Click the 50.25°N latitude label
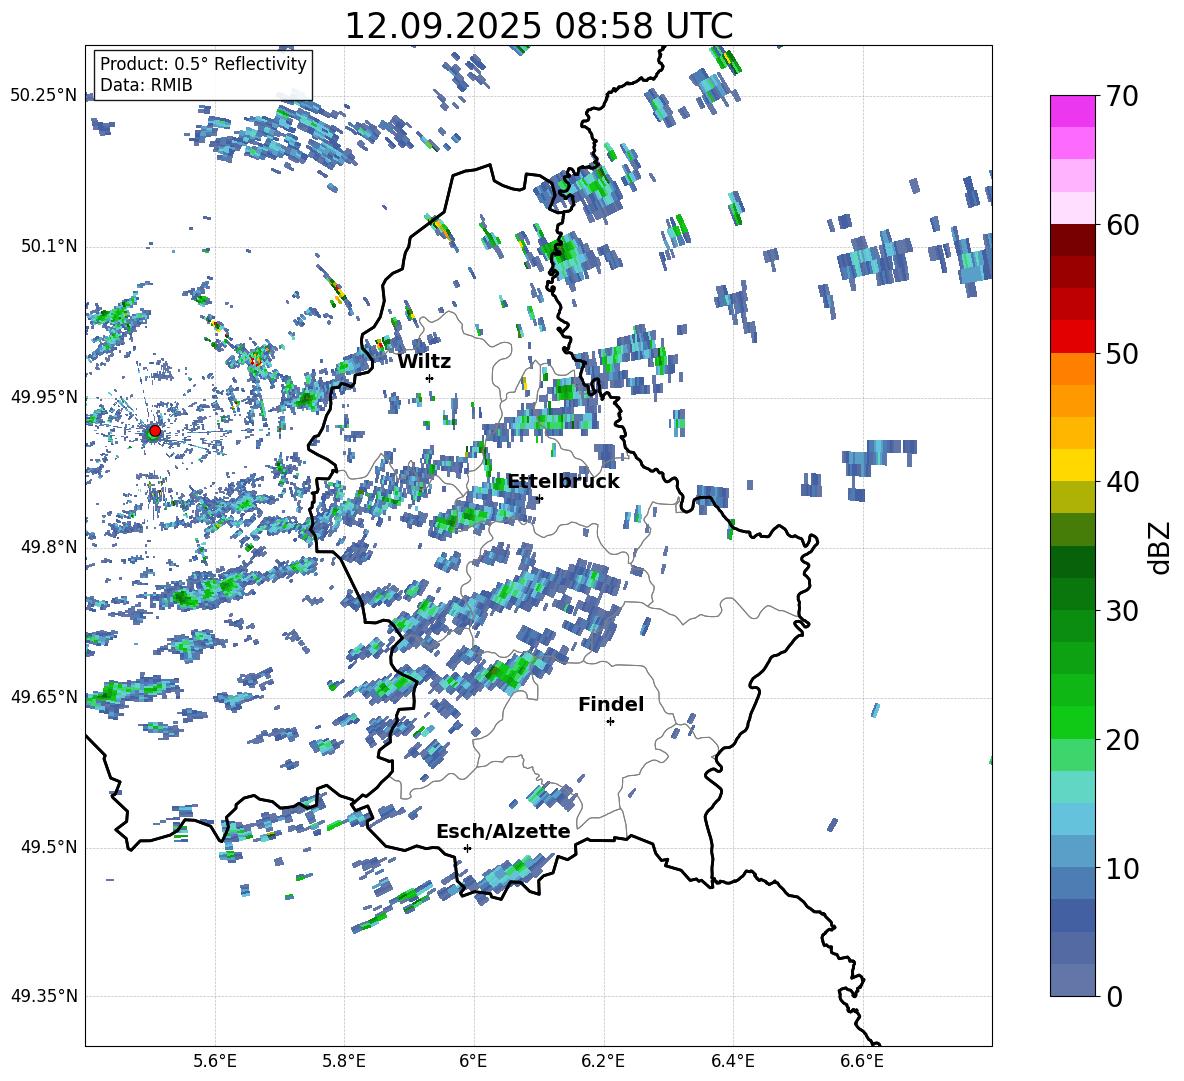Viewport: 1184px width, 1081px height. click(44, 96)
